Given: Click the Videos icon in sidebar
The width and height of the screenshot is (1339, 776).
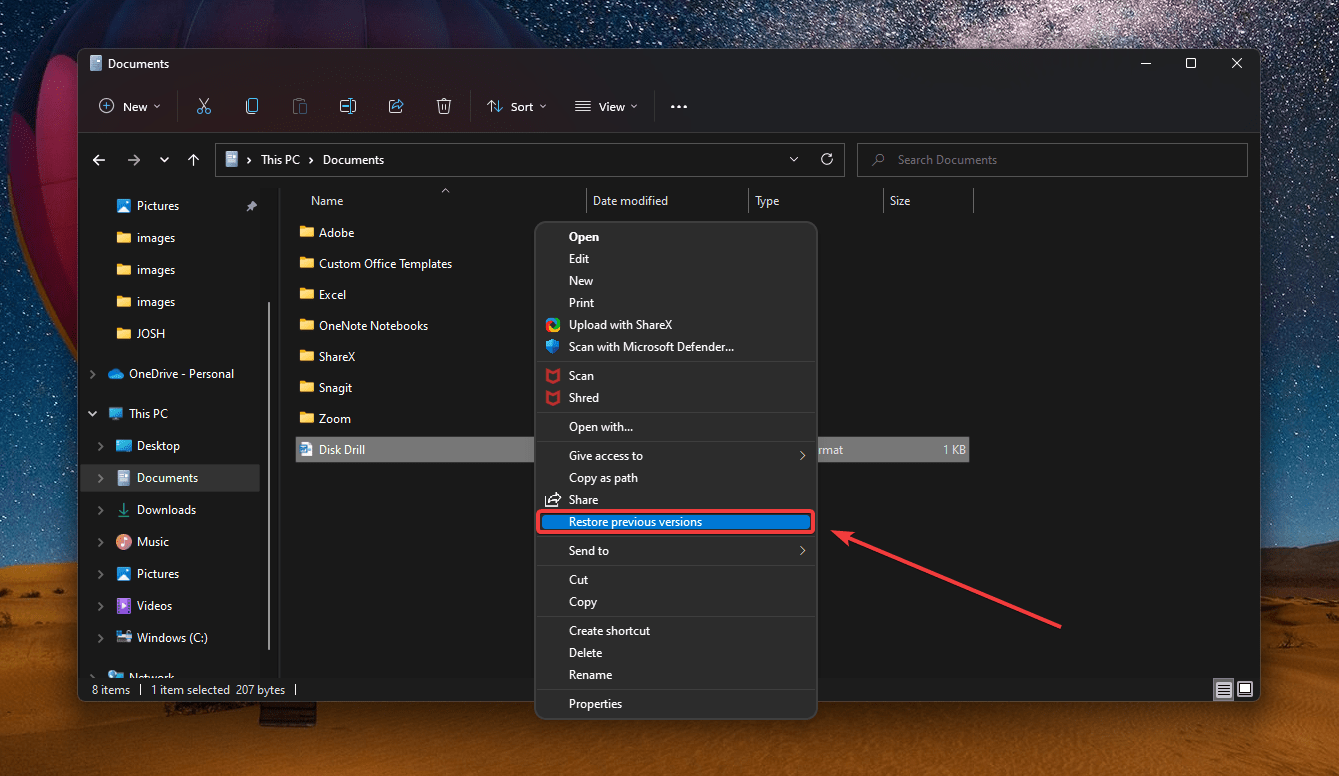Looking at the screenshot, I should tap(124, 606).
